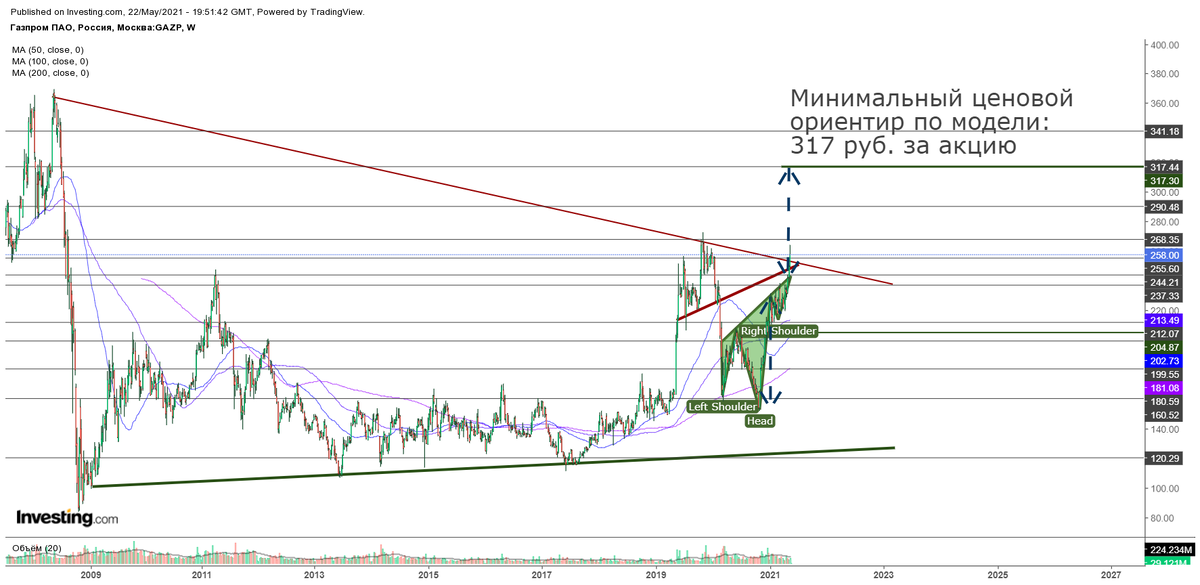Click the 360.00 price axis tick
This screenshot has width=1200, height=585.
[1167, 103]
